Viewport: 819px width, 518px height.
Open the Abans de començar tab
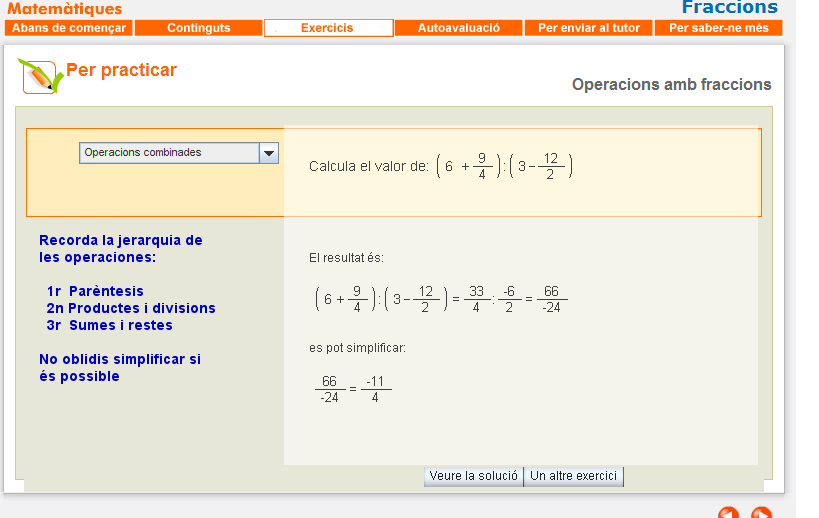tap(69, 28)
